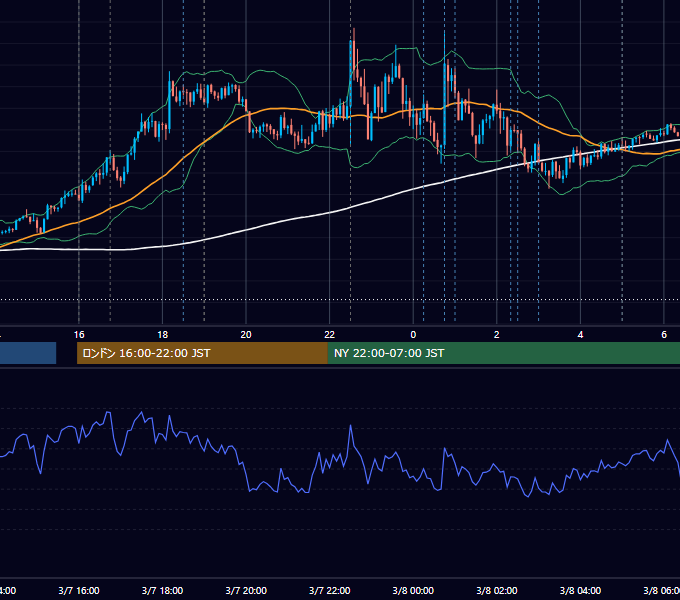Click the hour label '16' on price chart axis
The image size is (680, 600).
(79, 335)
